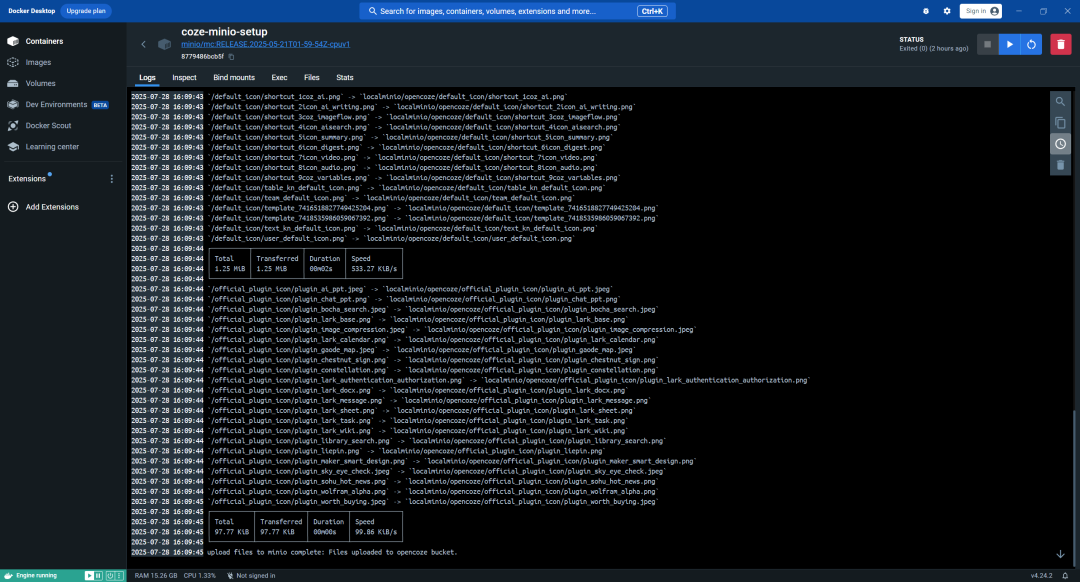Open the Files tab

pyautogui.click(x=311, y=78)
